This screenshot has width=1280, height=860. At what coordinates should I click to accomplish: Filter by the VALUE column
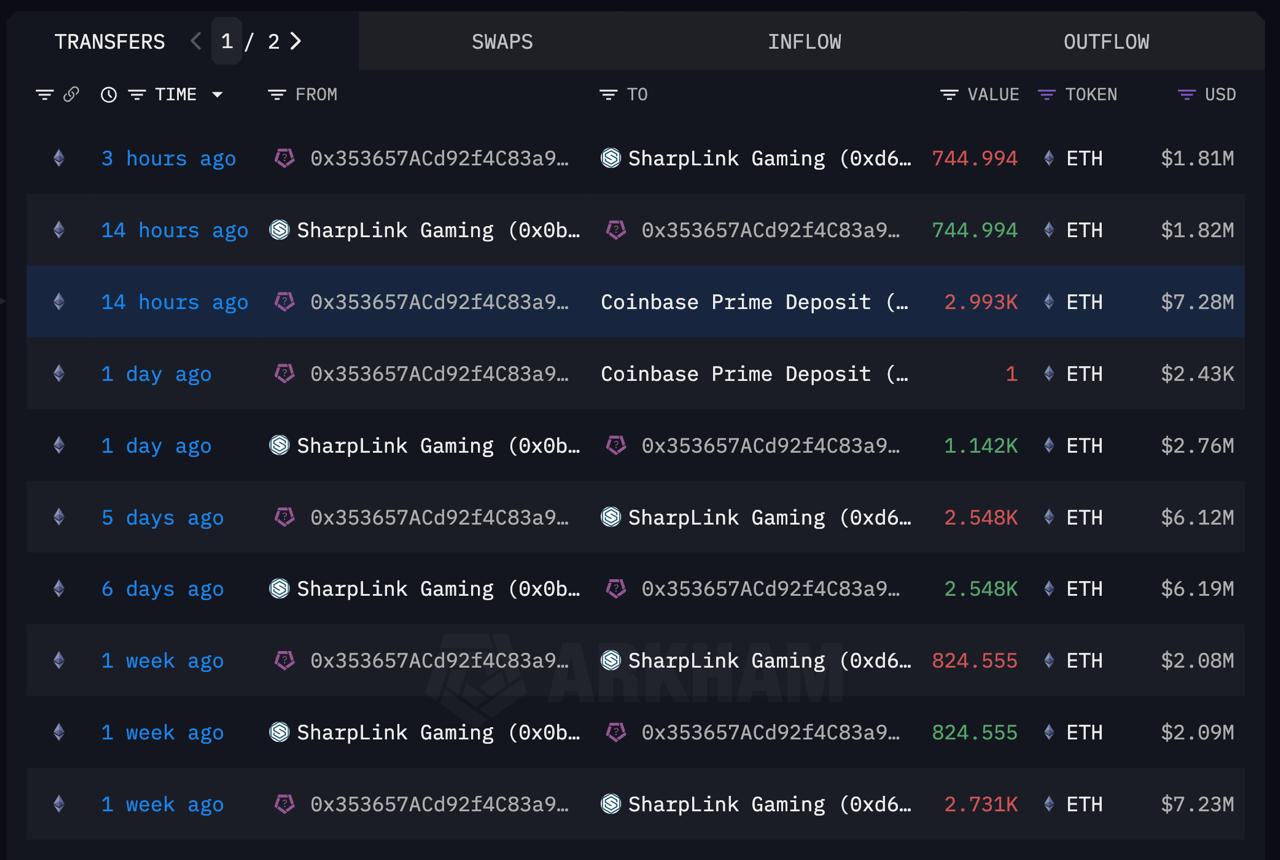point(949,95)
